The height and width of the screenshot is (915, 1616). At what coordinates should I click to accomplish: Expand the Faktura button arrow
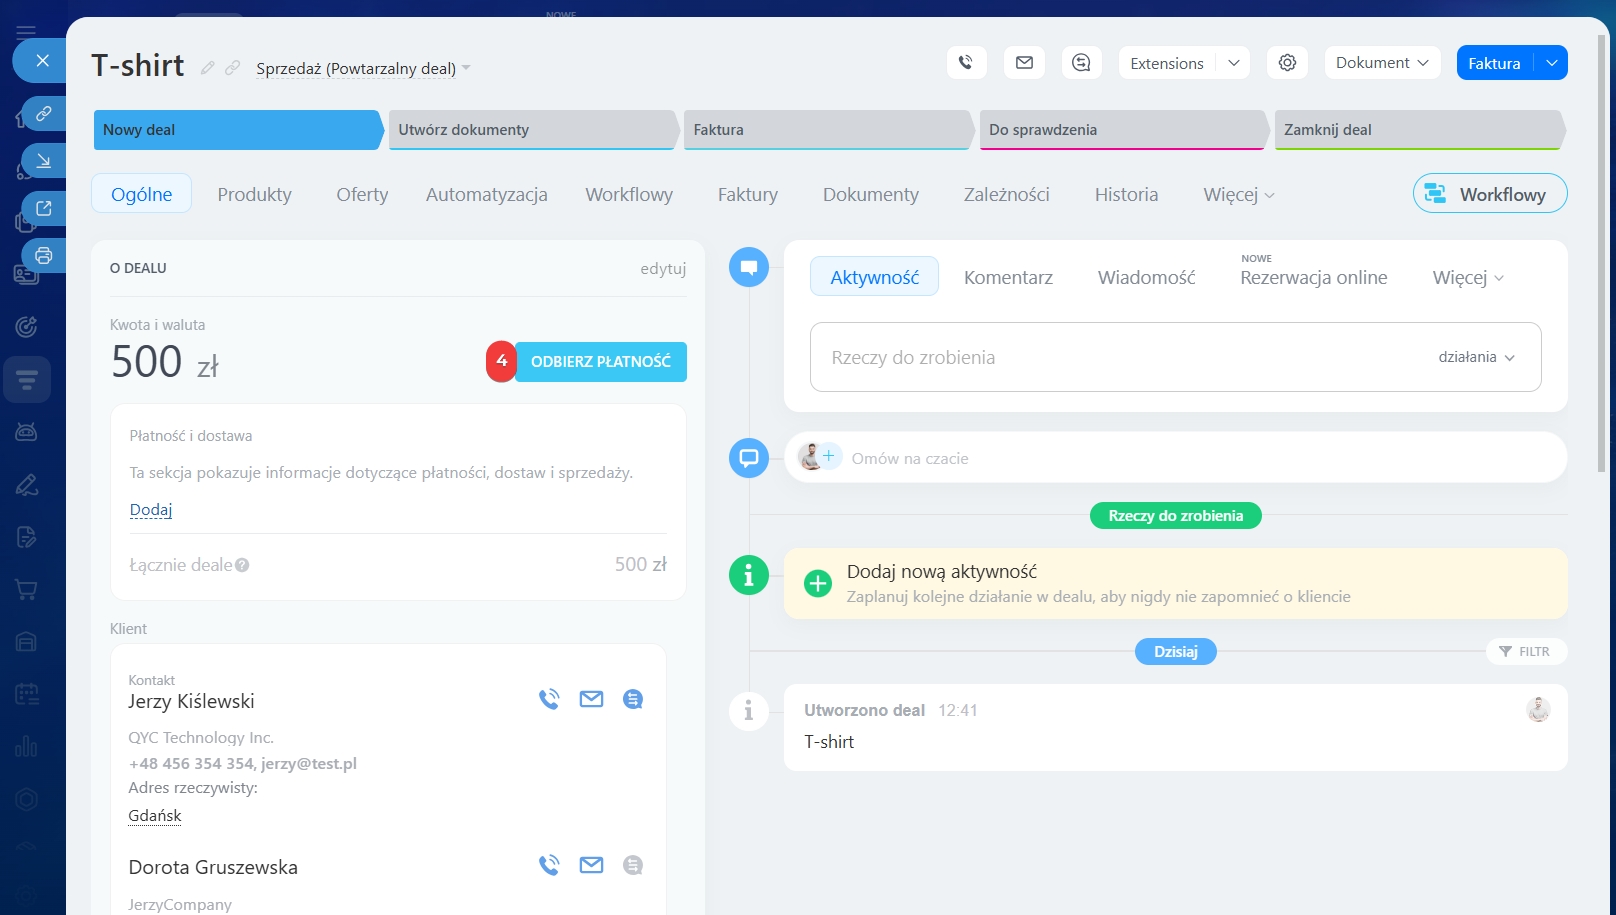tap(1551, 63)
